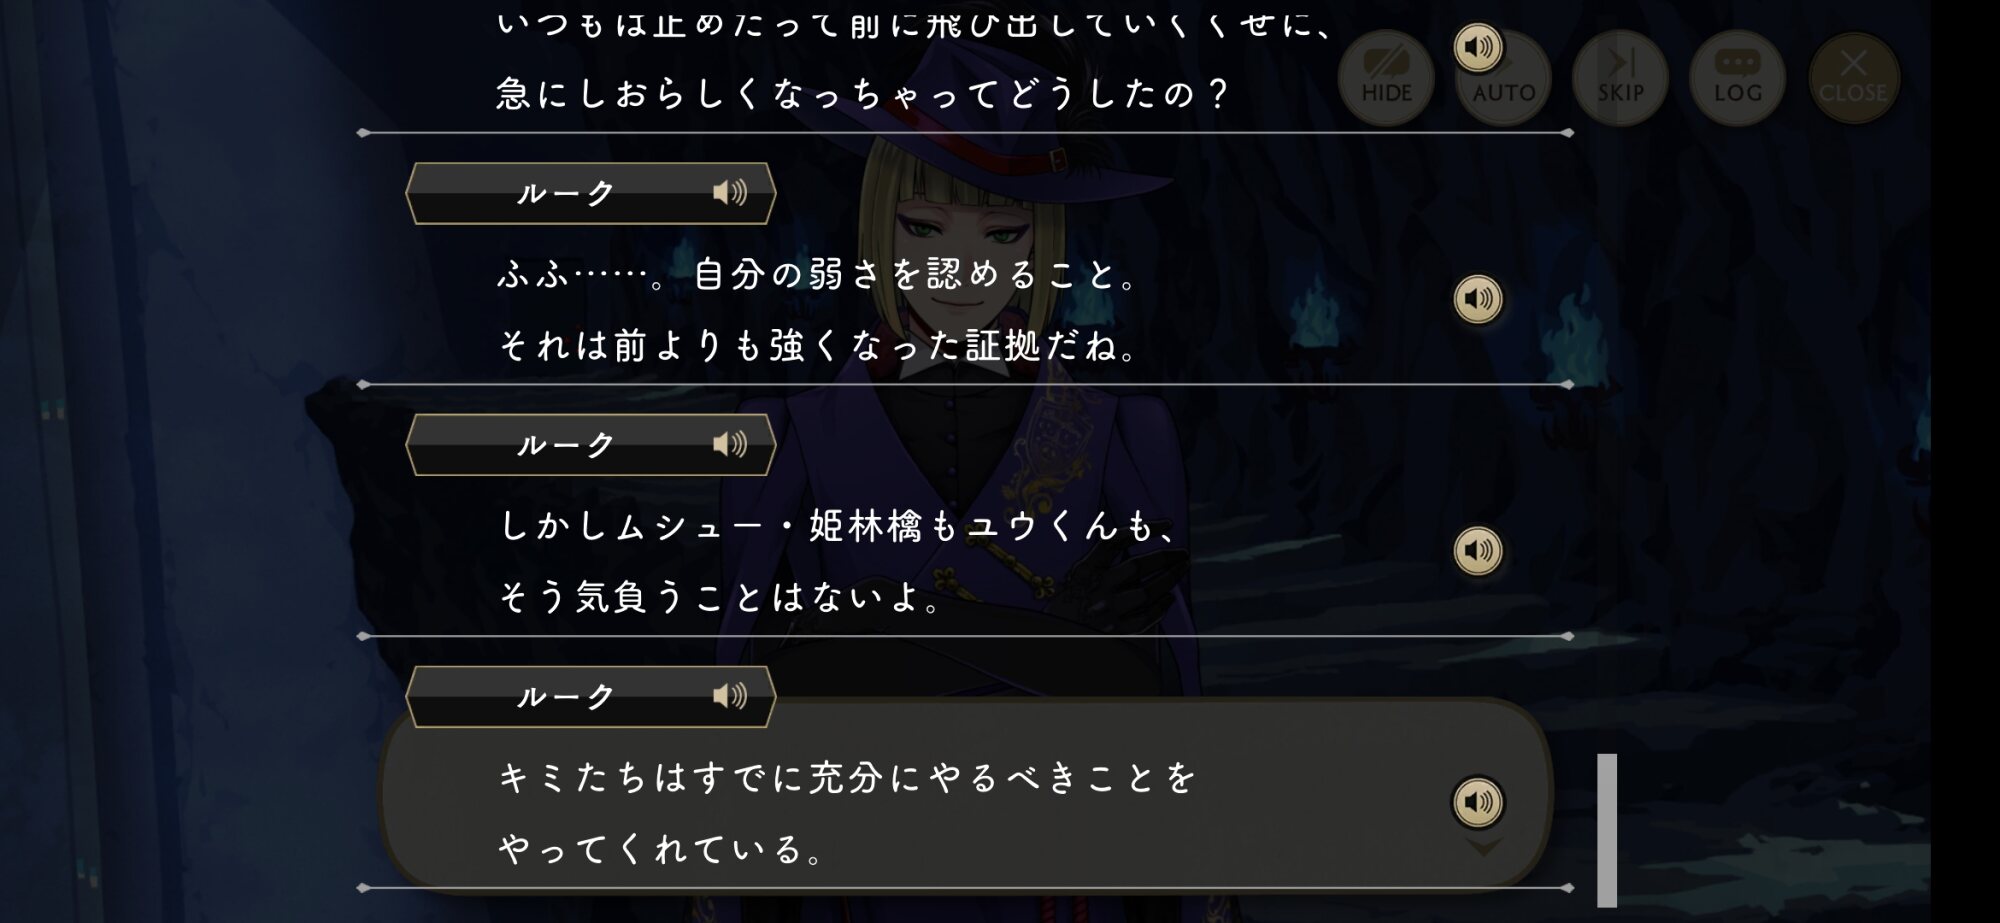This screenshot has height=923, width=2000.
Task: Play voice for the top partial dialogue line
Action: 1477,47
